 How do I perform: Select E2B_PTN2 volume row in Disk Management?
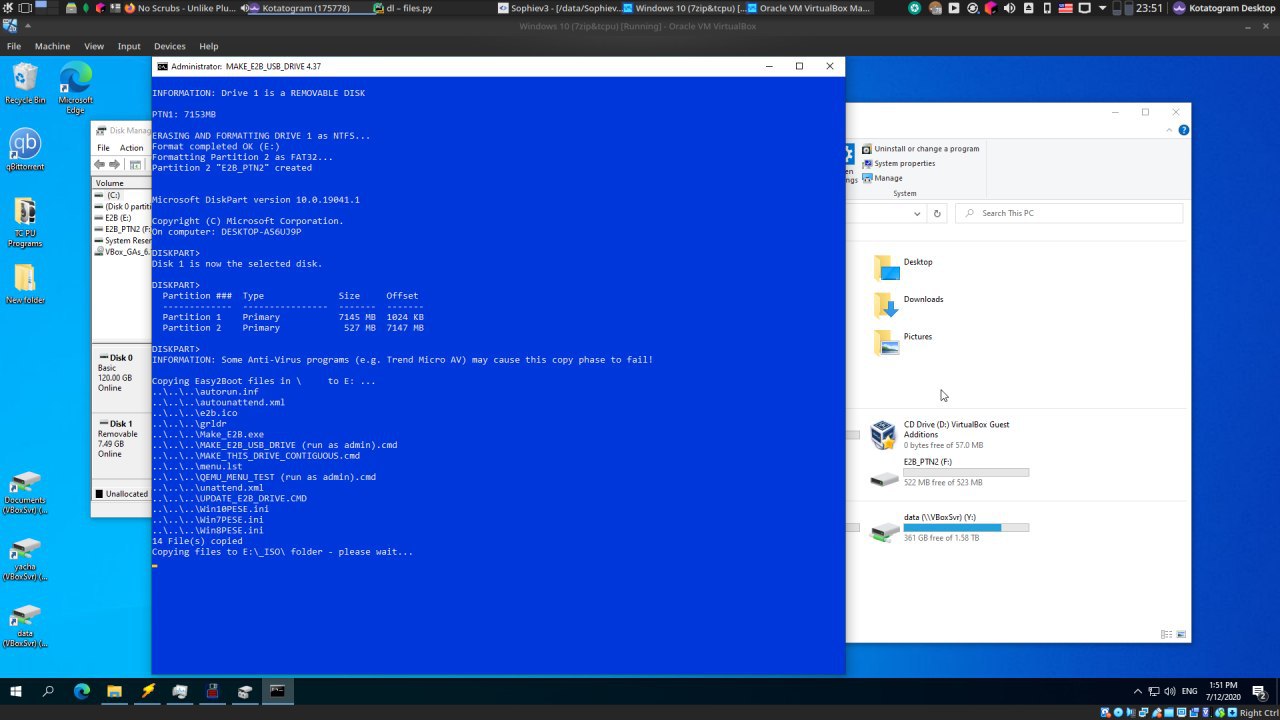[122, 229]
